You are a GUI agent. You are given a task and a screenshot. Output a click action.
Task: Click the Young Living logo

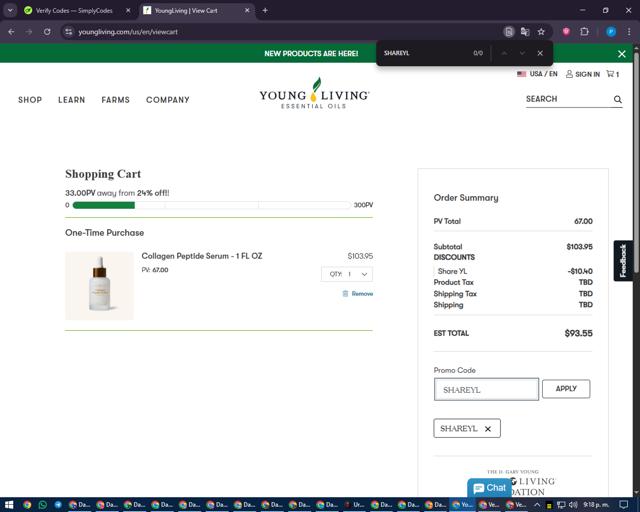click(x=314, y=93)
